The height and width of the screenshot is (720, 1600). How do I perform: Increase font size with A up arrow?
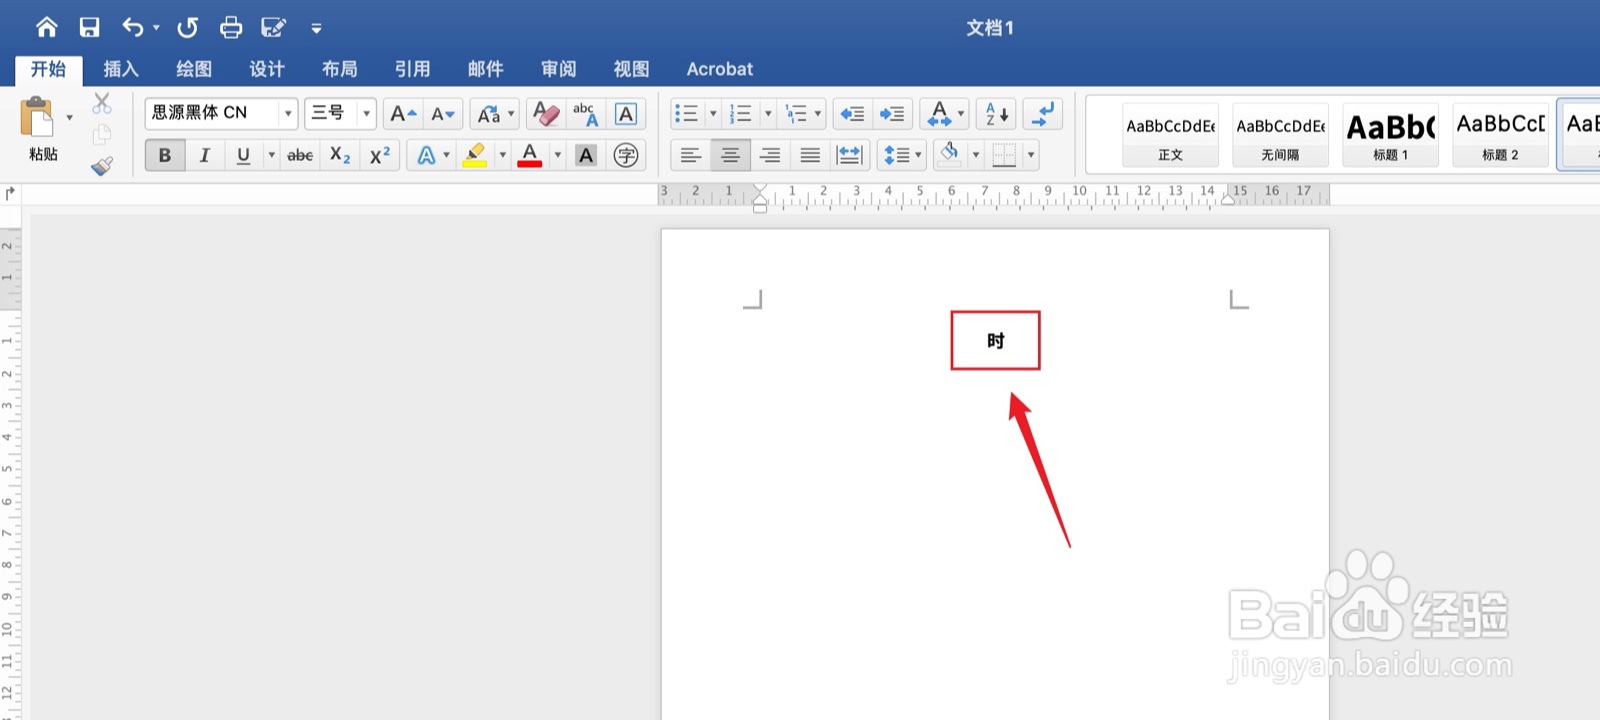(x=403, y=113)
